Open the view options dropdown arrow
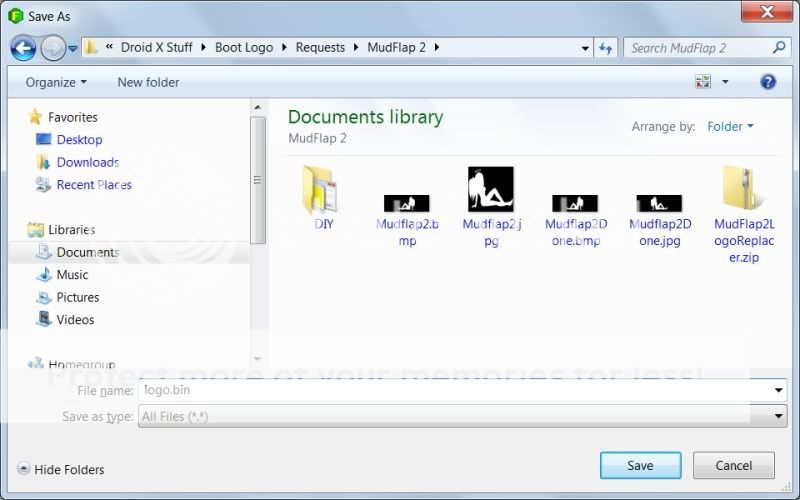The image size is (800, 500). [725, 82]
